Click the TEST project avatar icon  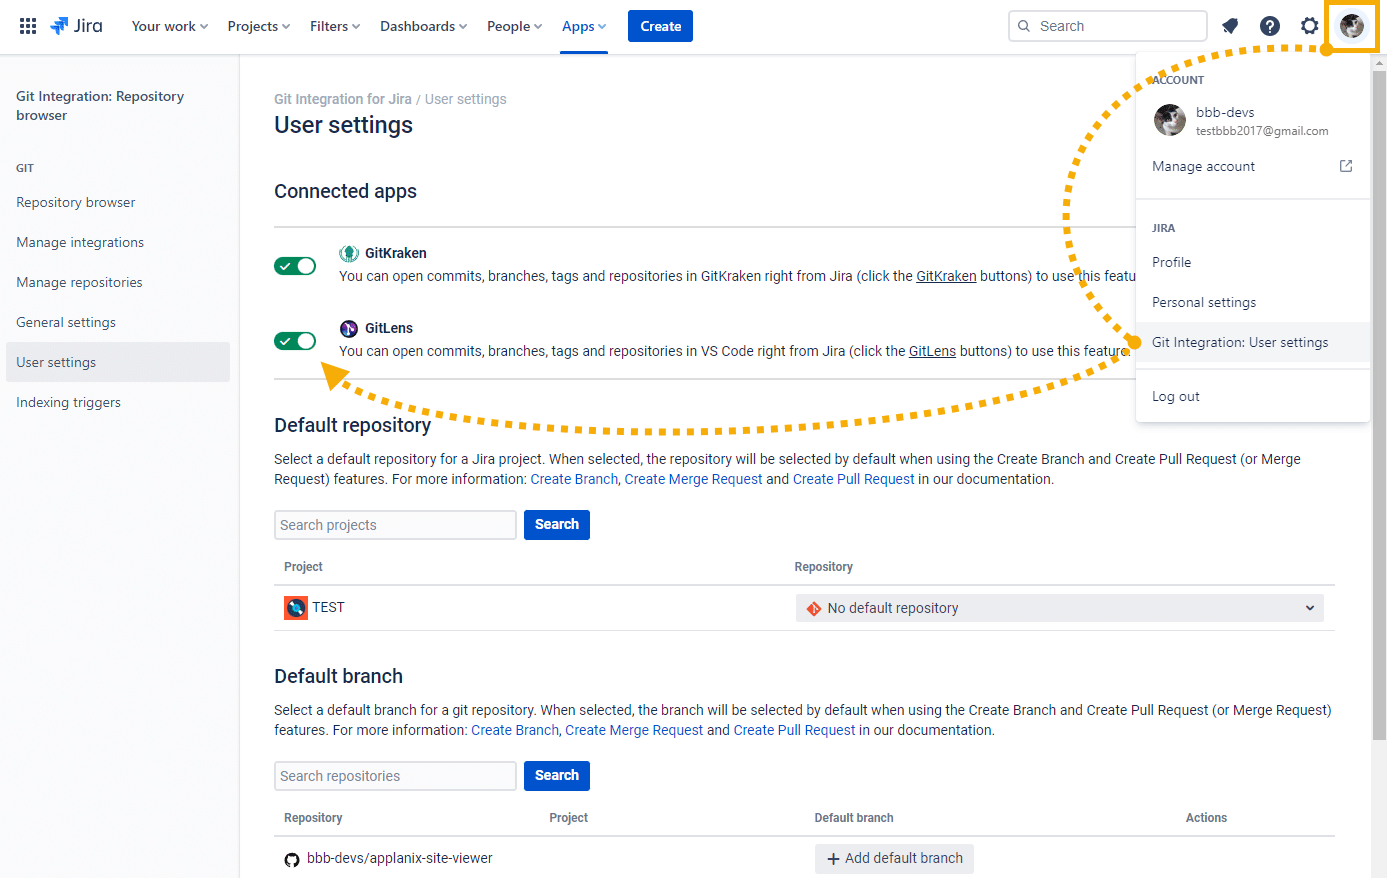(x=295, y=607)
